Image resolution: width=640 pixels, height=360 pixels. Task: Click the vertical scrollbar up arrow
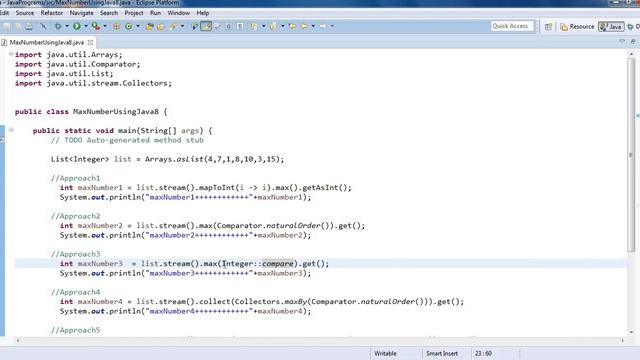pyautogui.click(x=631, y=54)
